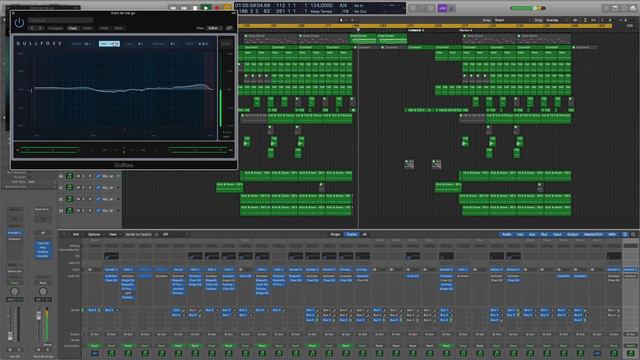The width and height of the screenshot is (640, 360).
Task: Open the plug-in preset name dropdown
Action: (60, 20)
